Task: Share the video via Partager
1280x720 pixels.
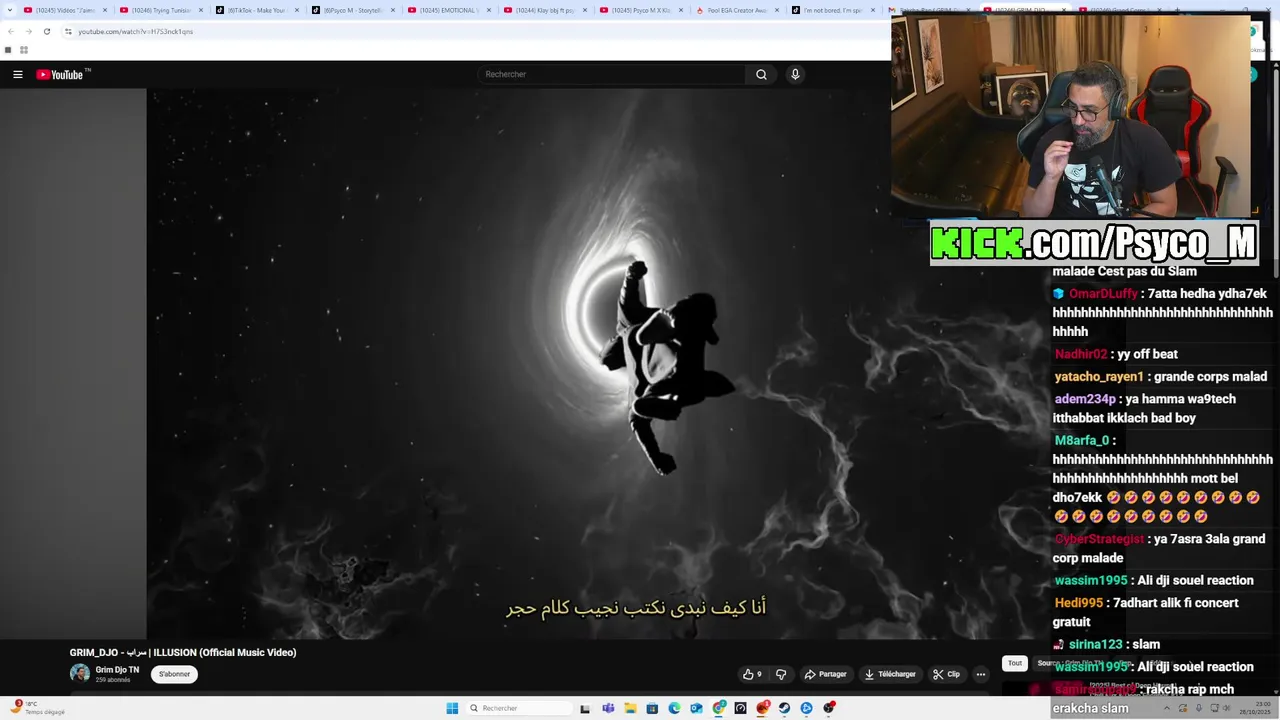Action: [x=826, y=674]
